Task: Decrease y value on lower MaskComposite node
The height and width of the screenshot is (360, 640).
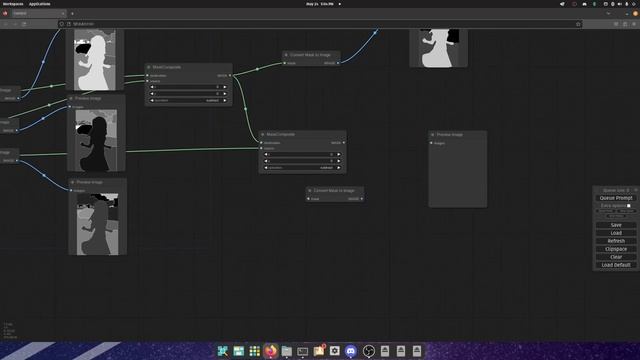Action: (x=266, y=161)
